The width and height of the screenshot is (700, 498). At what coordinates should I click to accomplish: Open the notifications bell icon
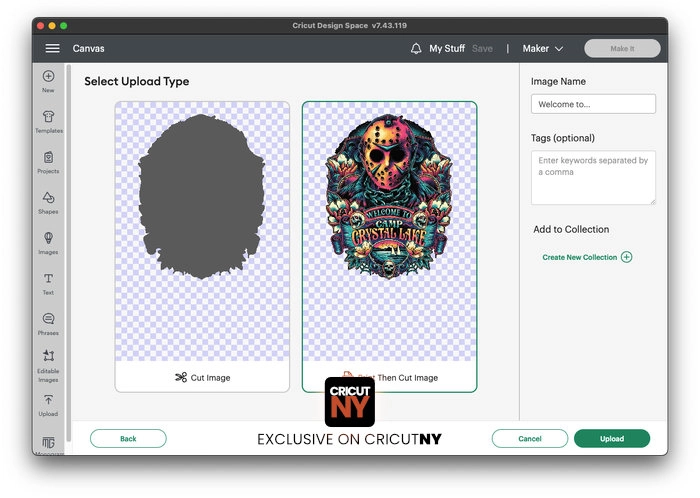(x=416, y=49)
